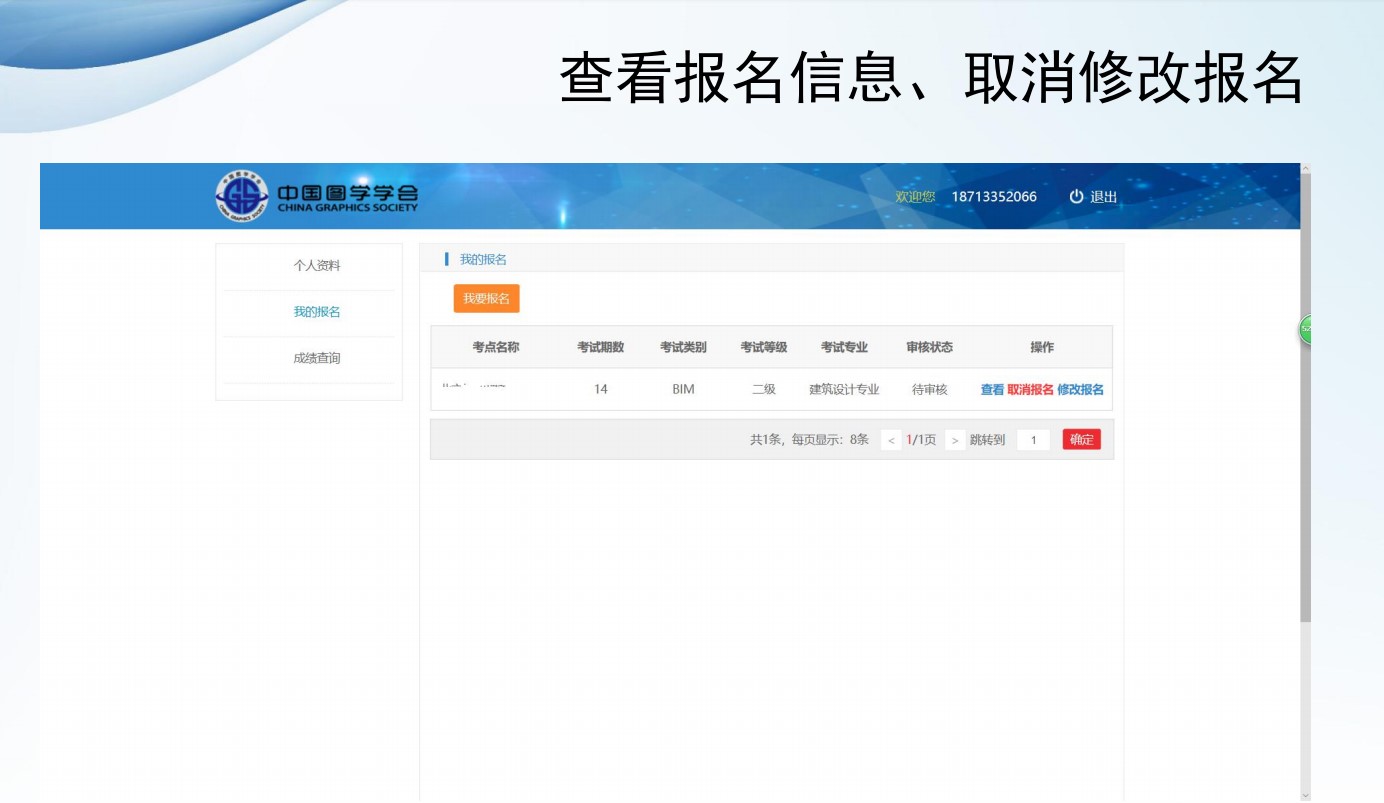
Task: Click the power icon to log out
Action: pos(1076,197)
